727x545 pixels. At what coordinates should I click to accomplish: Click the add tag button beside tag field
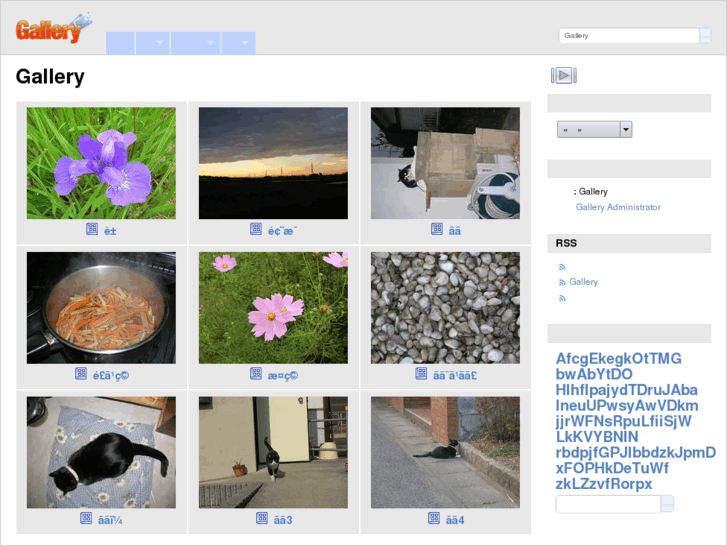667,504
